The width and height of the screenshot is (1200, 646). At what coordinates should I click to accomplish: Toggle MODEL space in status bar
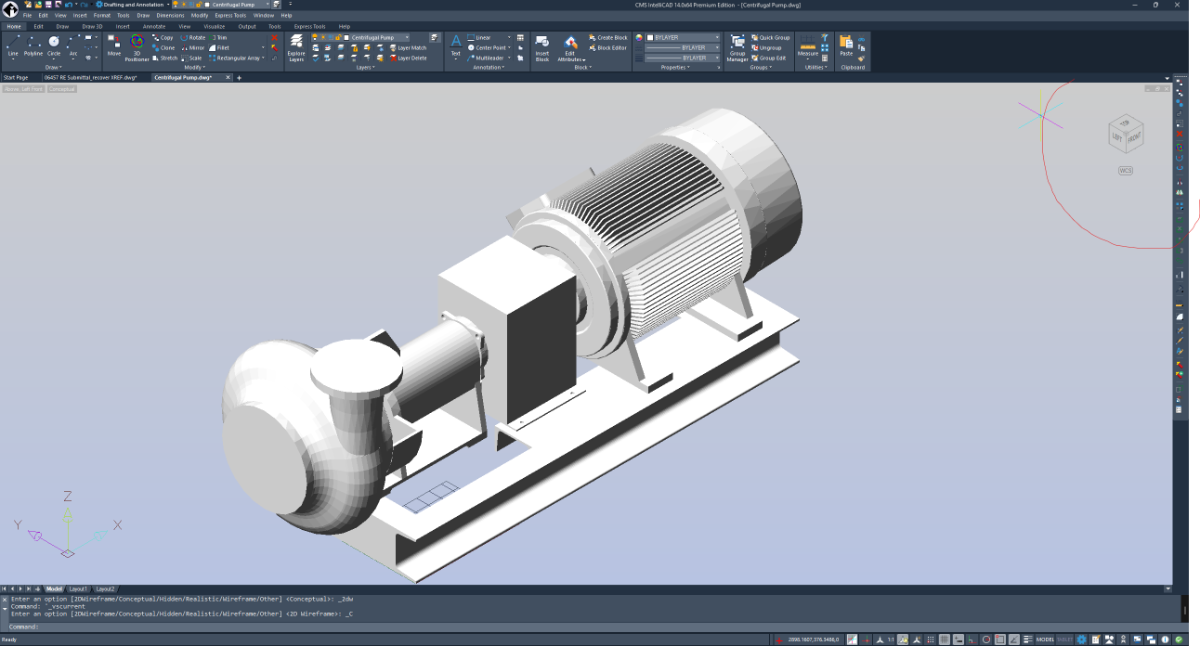click(1045, 639)
